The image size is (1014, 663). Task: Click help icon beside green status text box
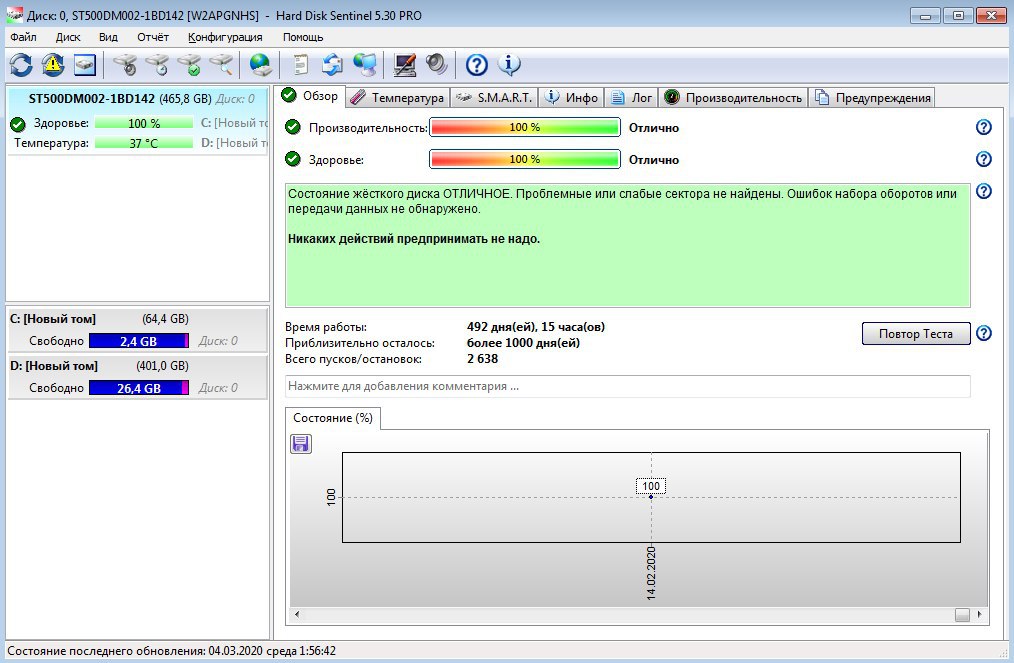click(984, 191)
